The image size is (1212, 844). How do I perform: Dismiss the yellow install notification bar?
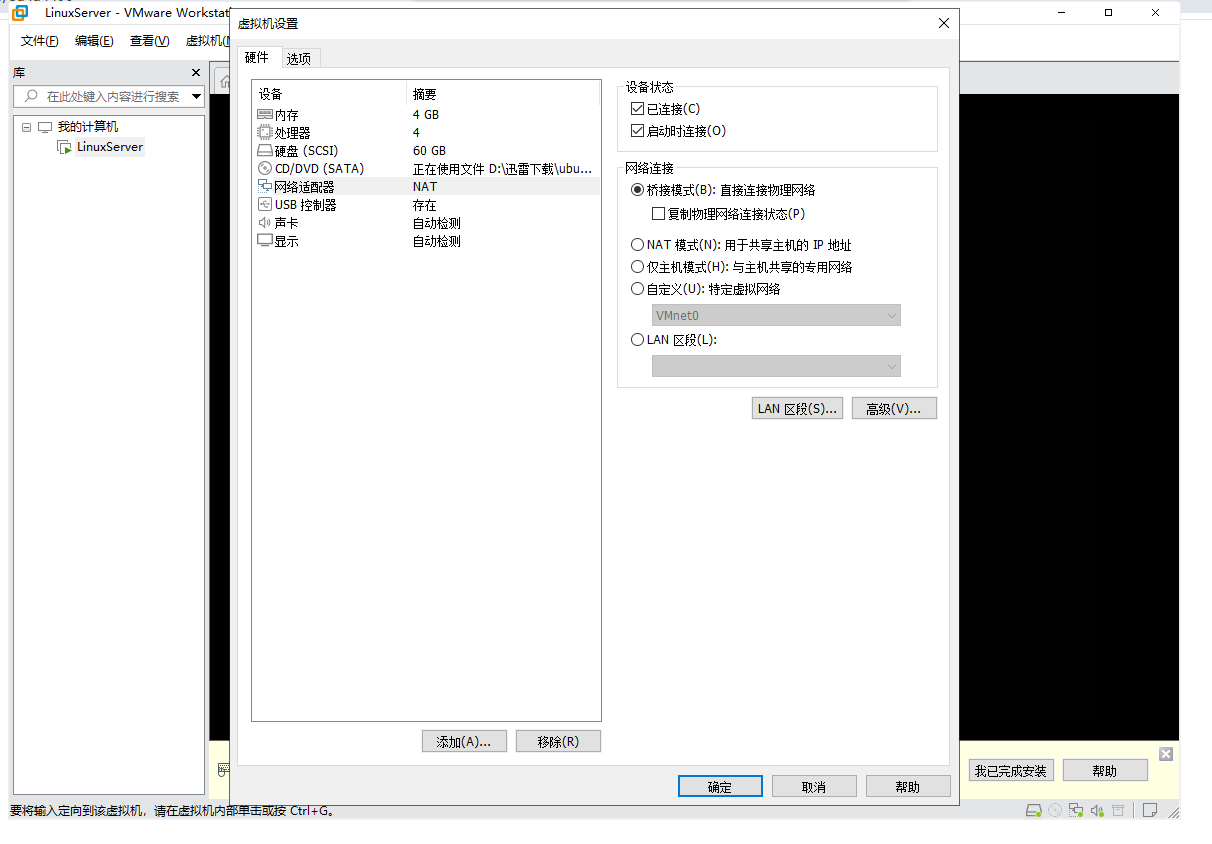click(x=1165, y=753)
